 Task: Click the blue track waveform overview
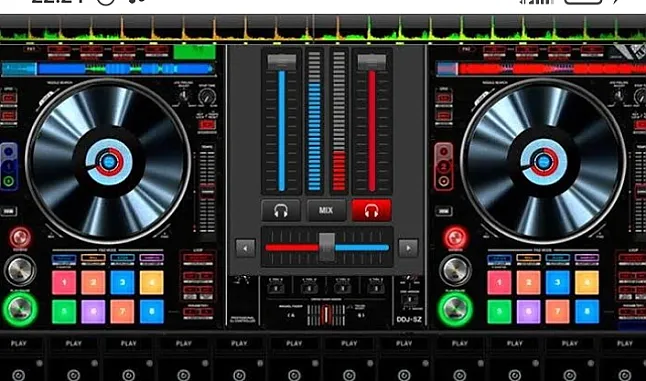108,69
